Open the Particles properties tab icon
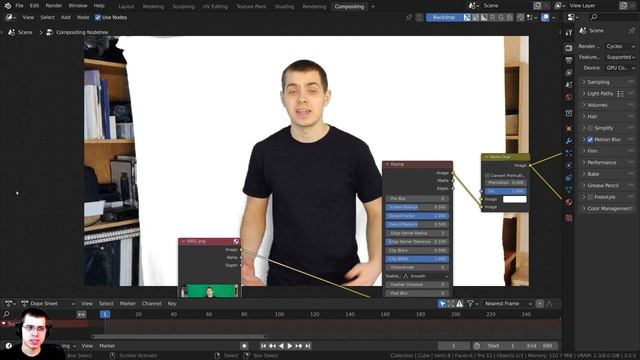 pyautogui.click(x=569, y=153)
